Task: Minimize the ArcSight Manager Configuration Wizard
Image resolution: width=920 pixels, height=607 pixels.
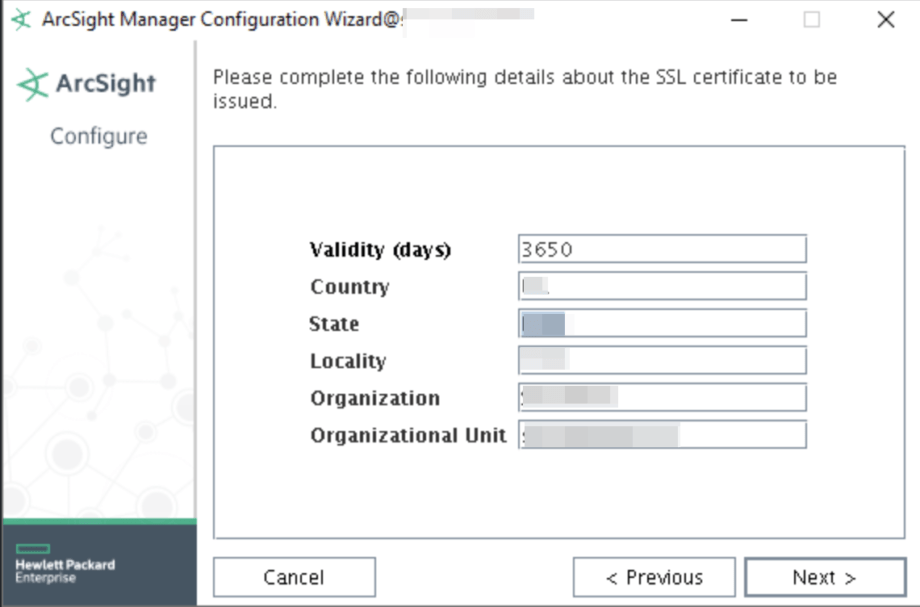Action: click(x=738, y=18)
